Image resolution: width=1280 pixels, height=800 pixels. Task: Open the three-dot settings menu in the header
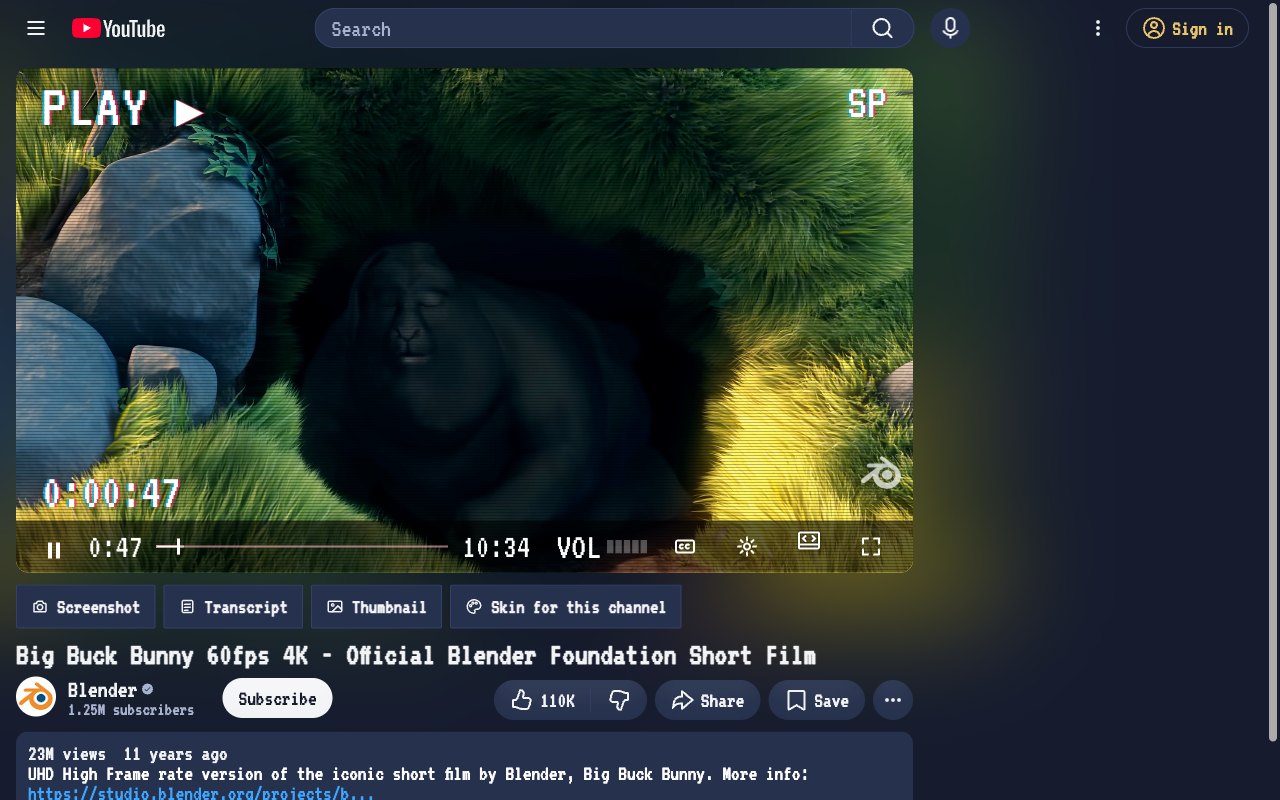coord(1098,28)
